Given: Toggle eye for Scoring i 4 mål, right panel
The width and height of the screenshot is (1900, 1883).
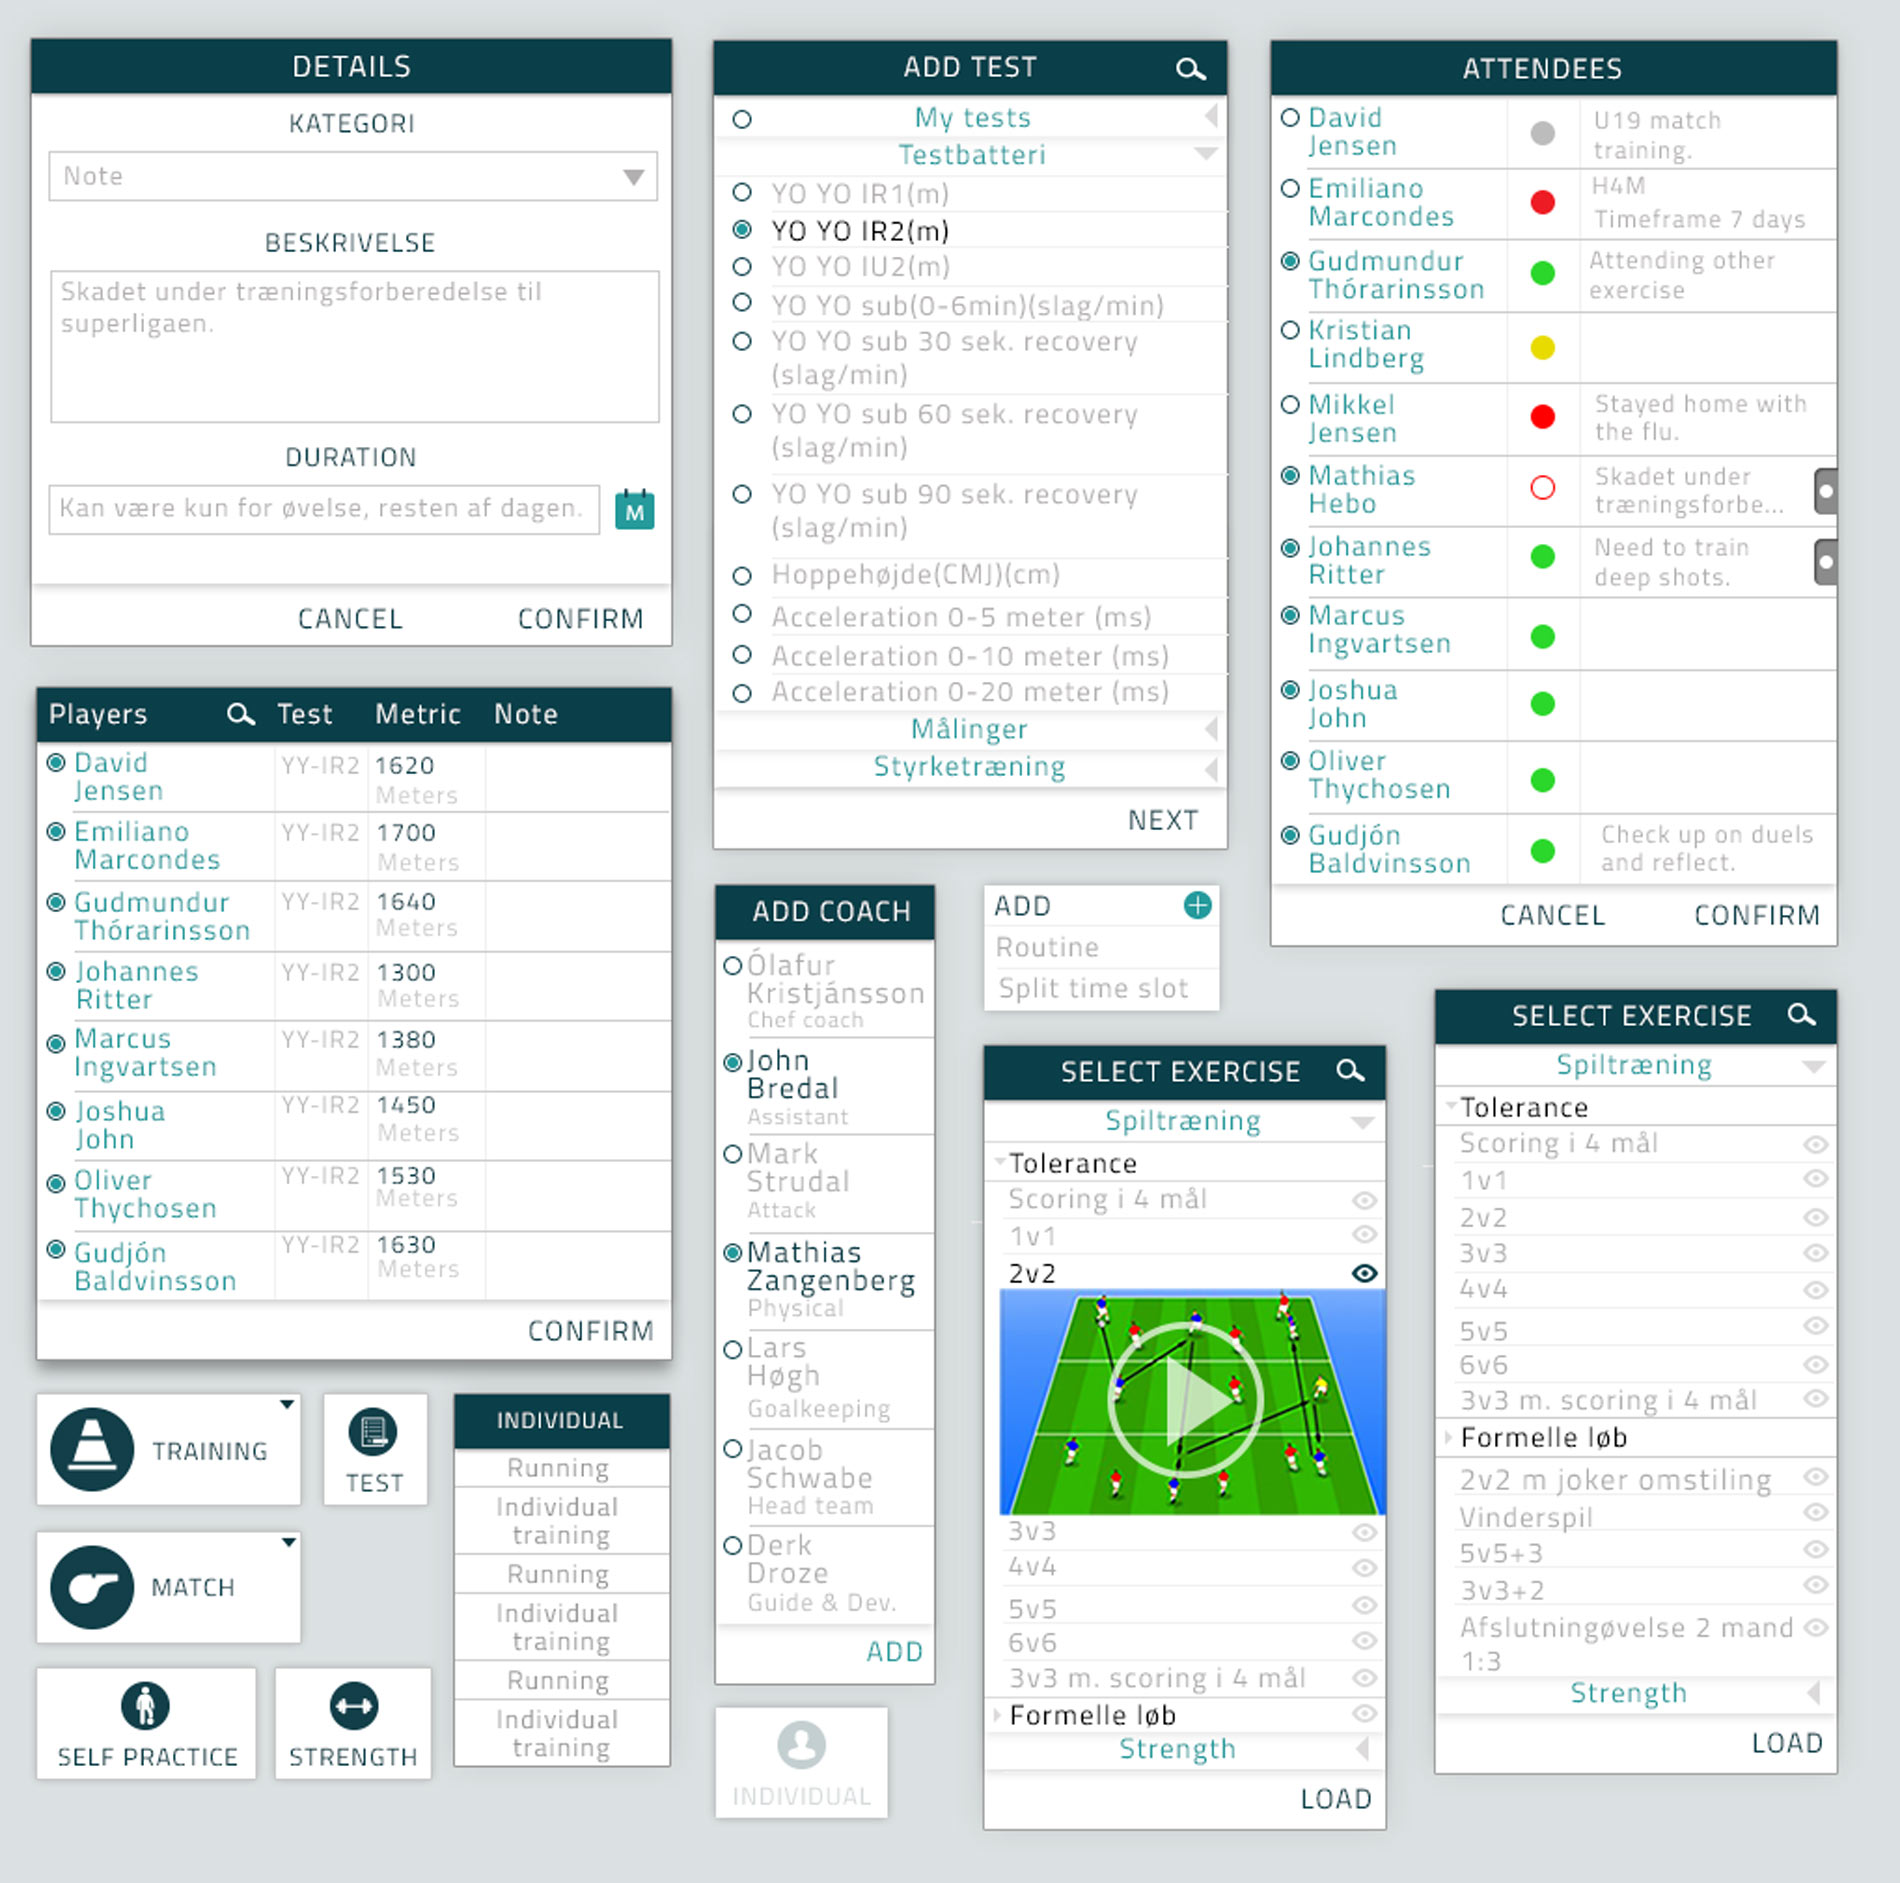Looking at the screenshot, I should pyautogui.click(x=1816, y=1144).
